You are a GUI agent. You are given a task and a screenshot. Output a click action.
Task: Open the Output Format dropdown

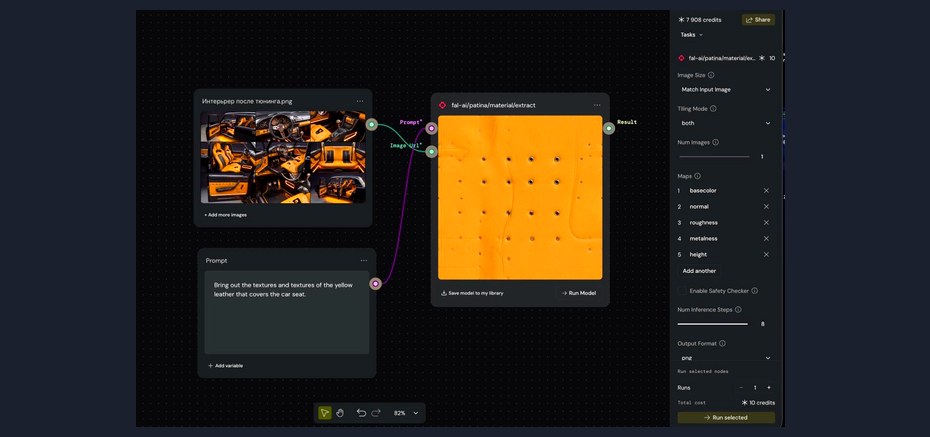(x=725, y=358)
